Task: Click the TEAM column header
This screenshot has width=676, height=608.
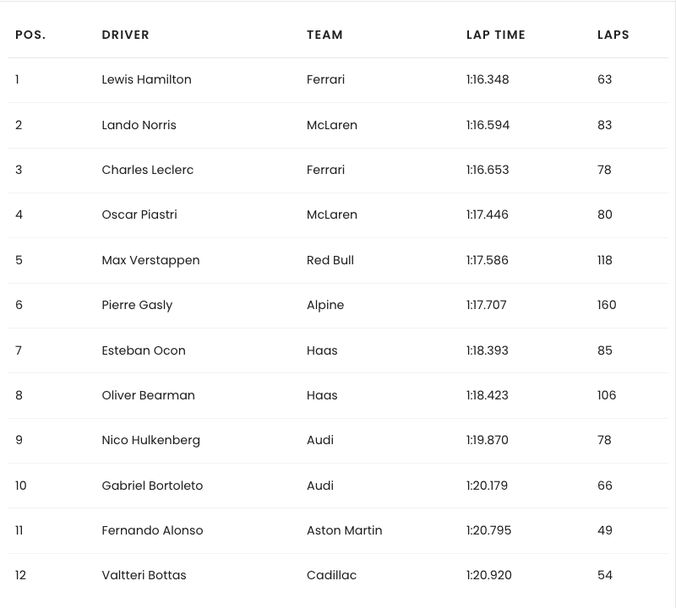Action: (x=324, y=35)
